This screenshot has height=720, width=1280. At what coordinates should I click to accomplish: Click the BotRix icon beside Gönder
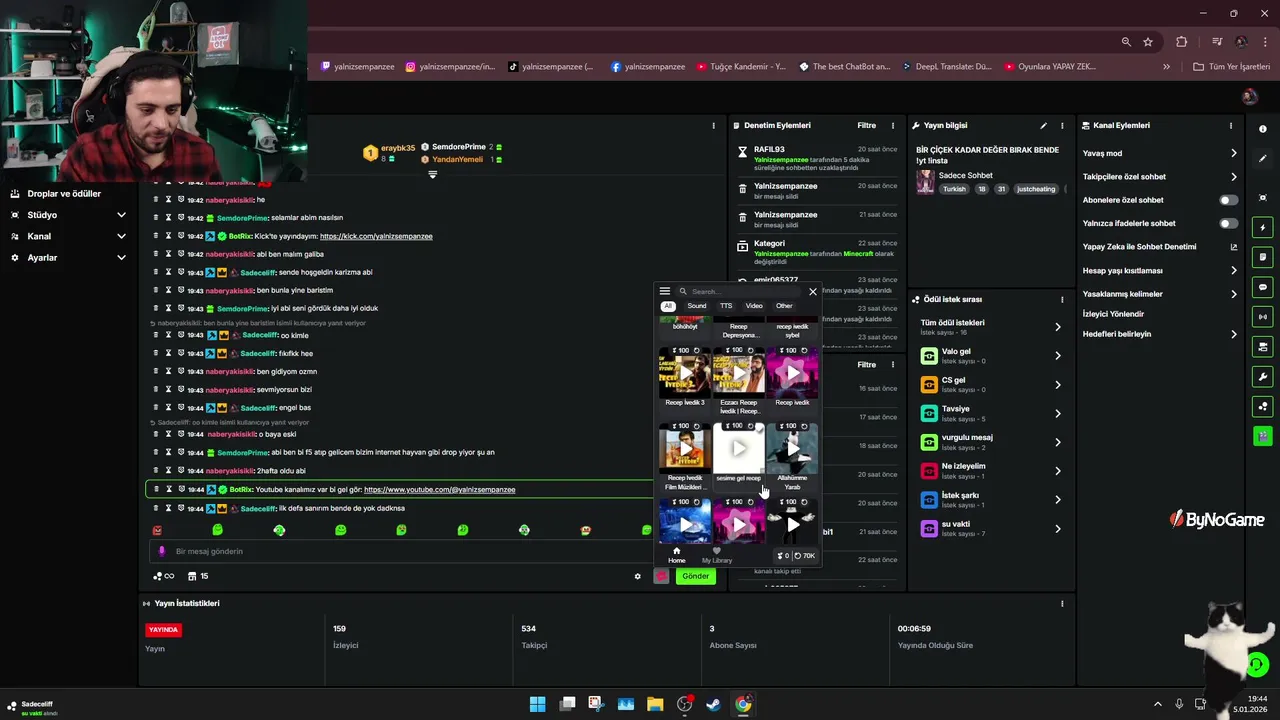point(661,576)
